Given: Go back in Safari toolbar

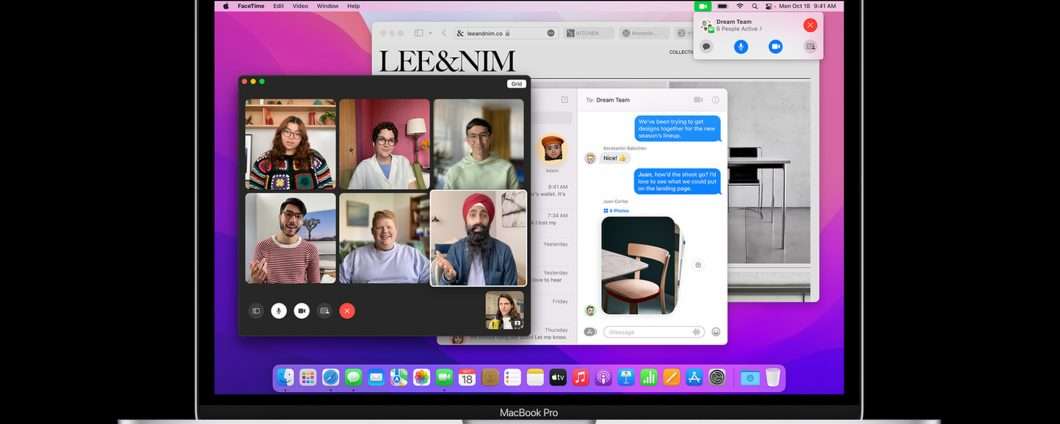Looking at the screenshot, I should click(444, 33).
